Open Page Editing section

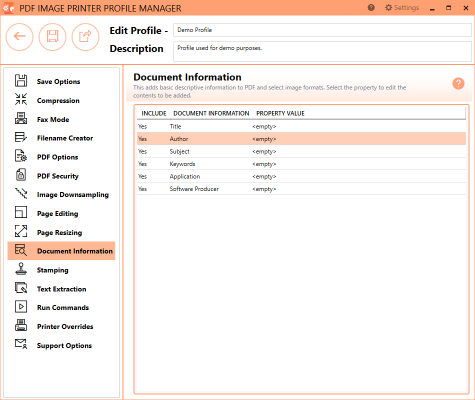coord(57,214)
